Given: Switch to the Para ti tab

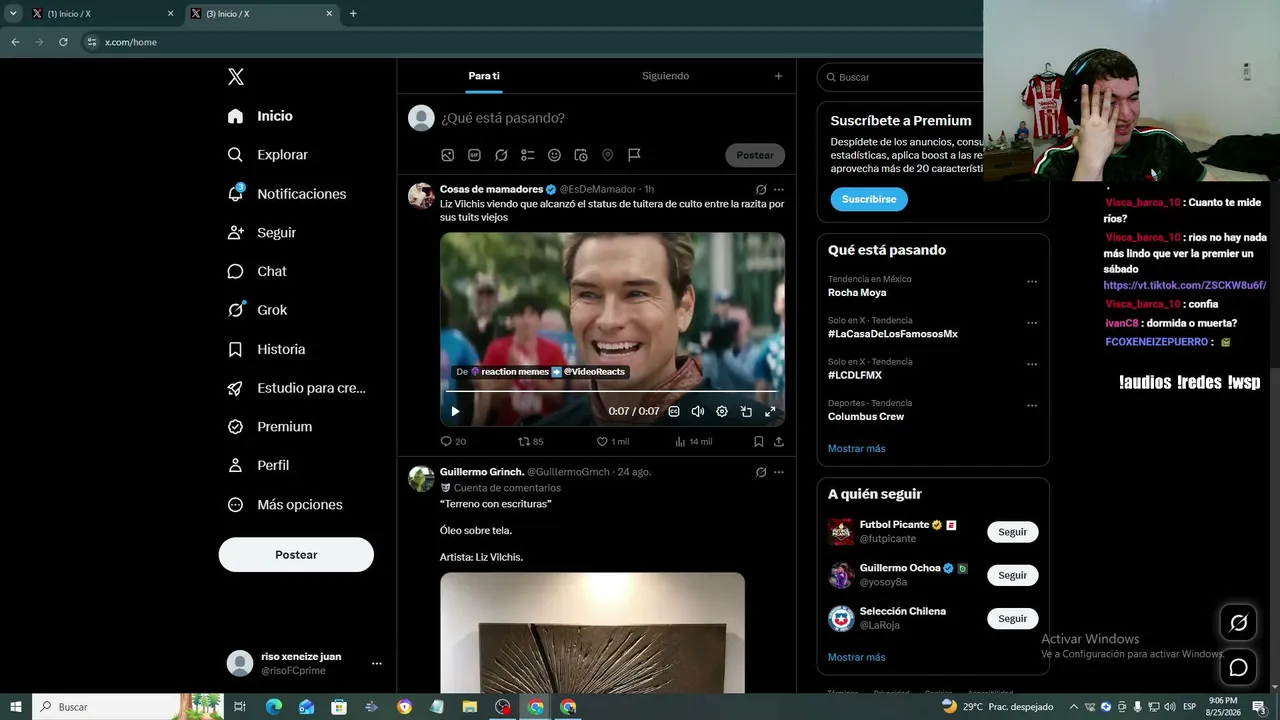Looking at the screenshot, I should pos(484,76).
